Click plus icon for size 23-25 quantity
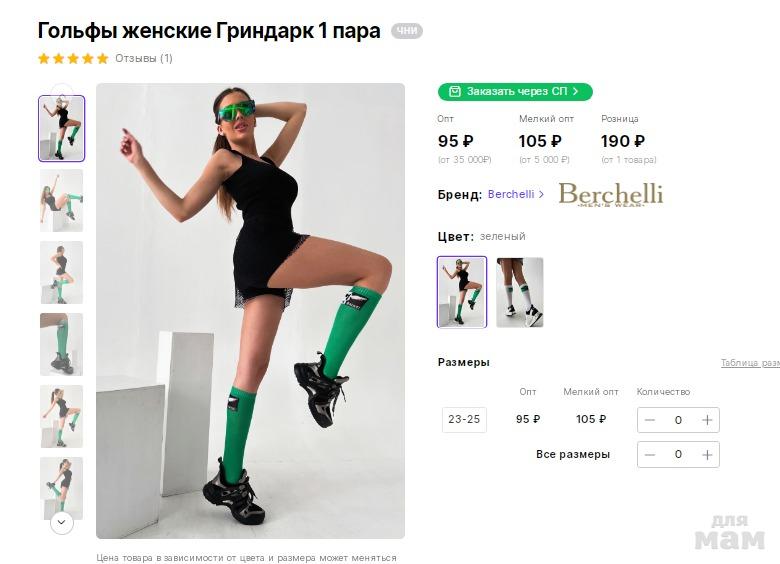 (x=707, y=420)
